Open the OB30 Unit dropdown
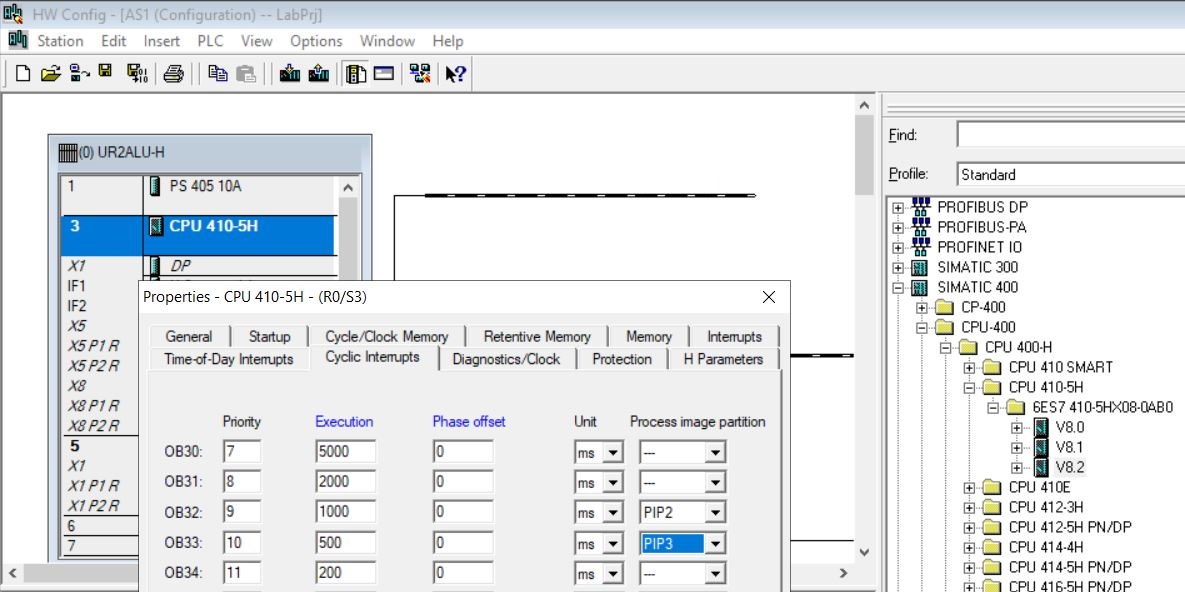 [x=613, y=454]
